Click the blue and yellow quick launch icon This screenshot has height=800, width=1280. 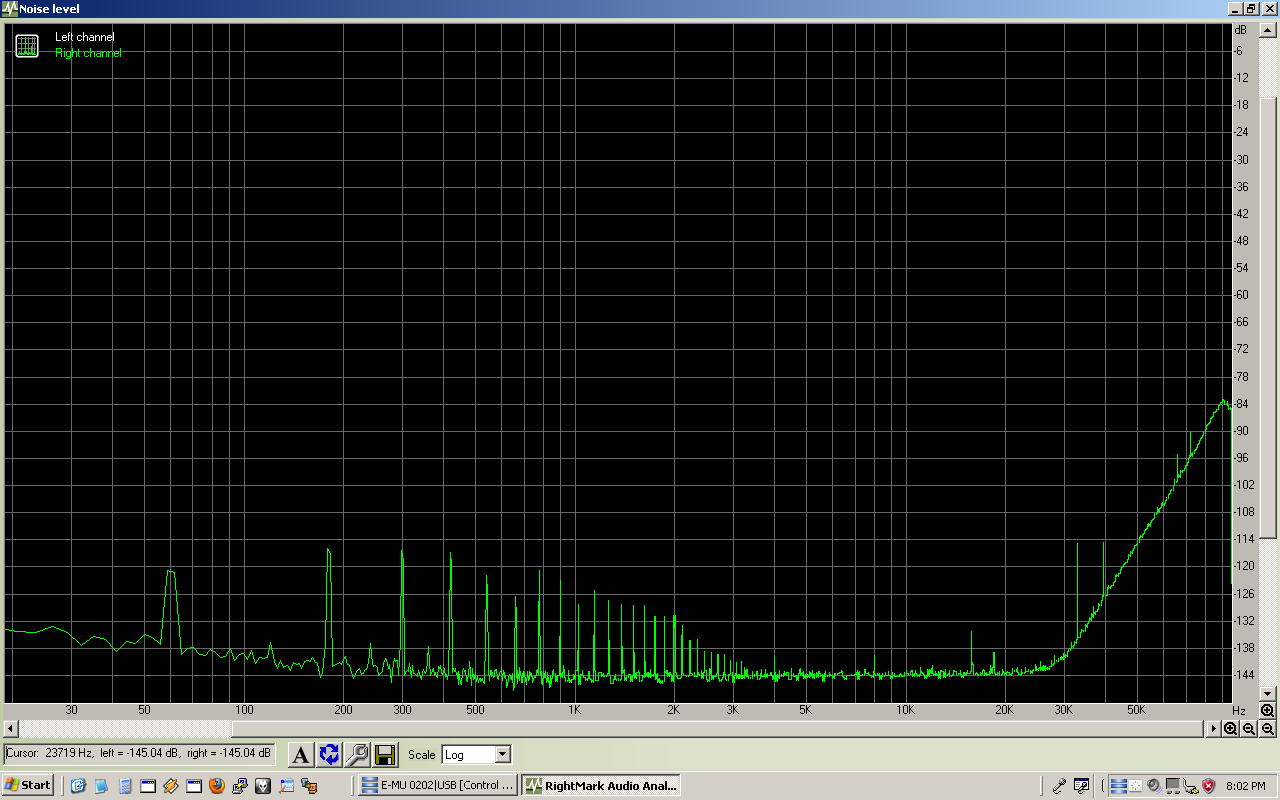[x=240, y=785]
